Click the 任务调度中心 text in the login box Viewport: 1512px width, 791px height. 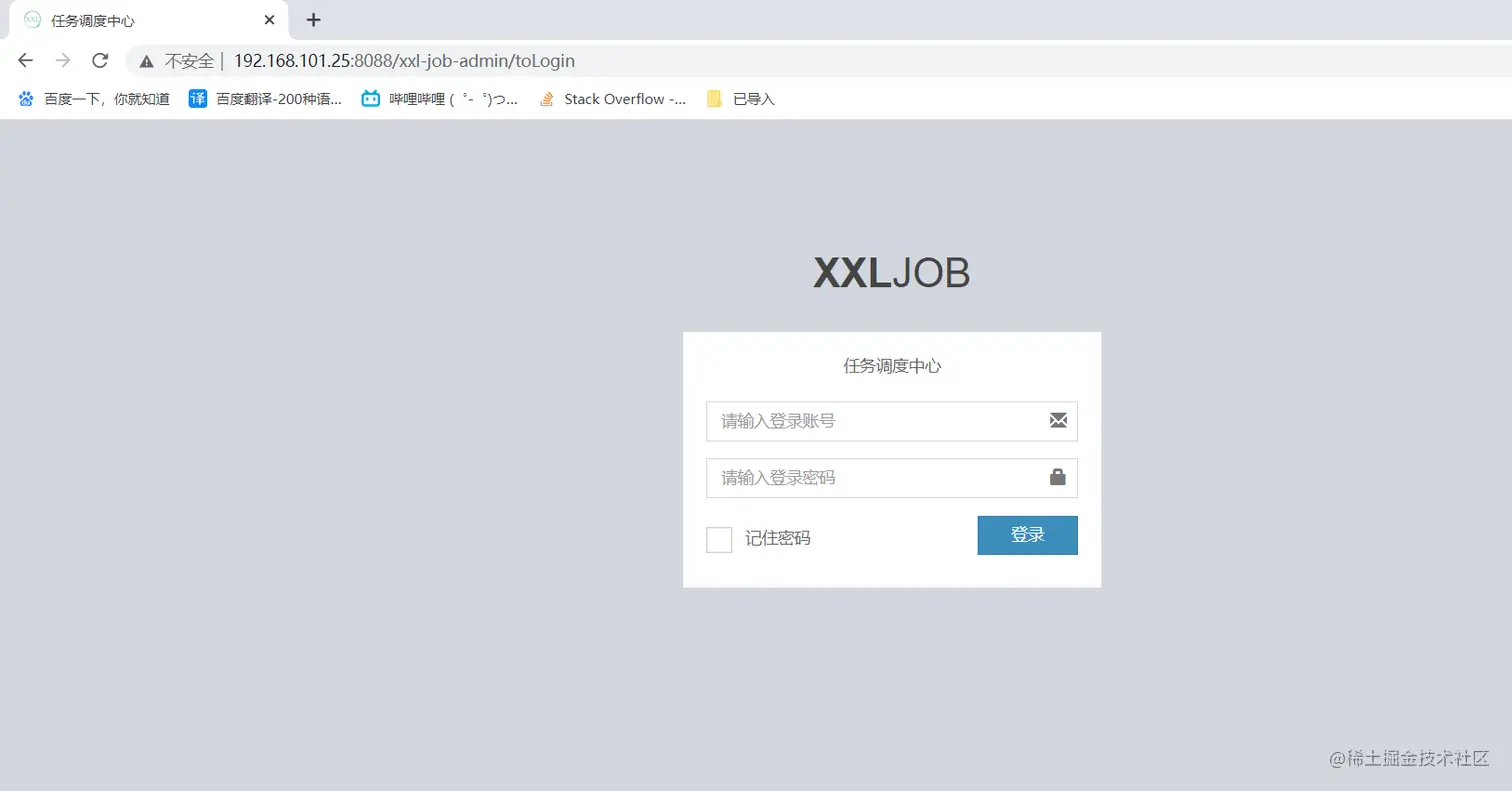click(892, 366)
